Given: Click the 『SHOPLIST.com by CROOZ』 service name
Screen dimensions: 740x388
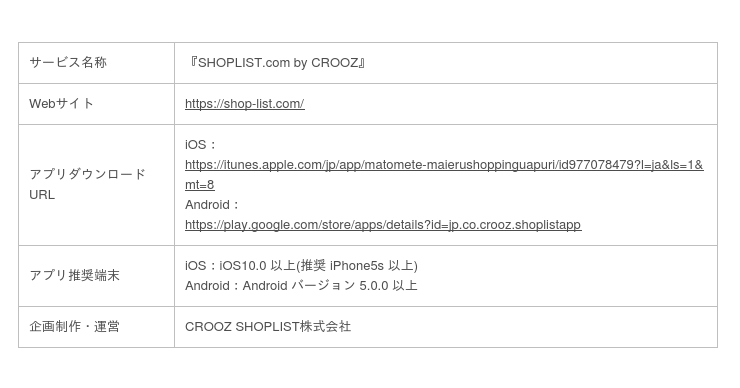Looking at the screenshot, I should (276, 63).
